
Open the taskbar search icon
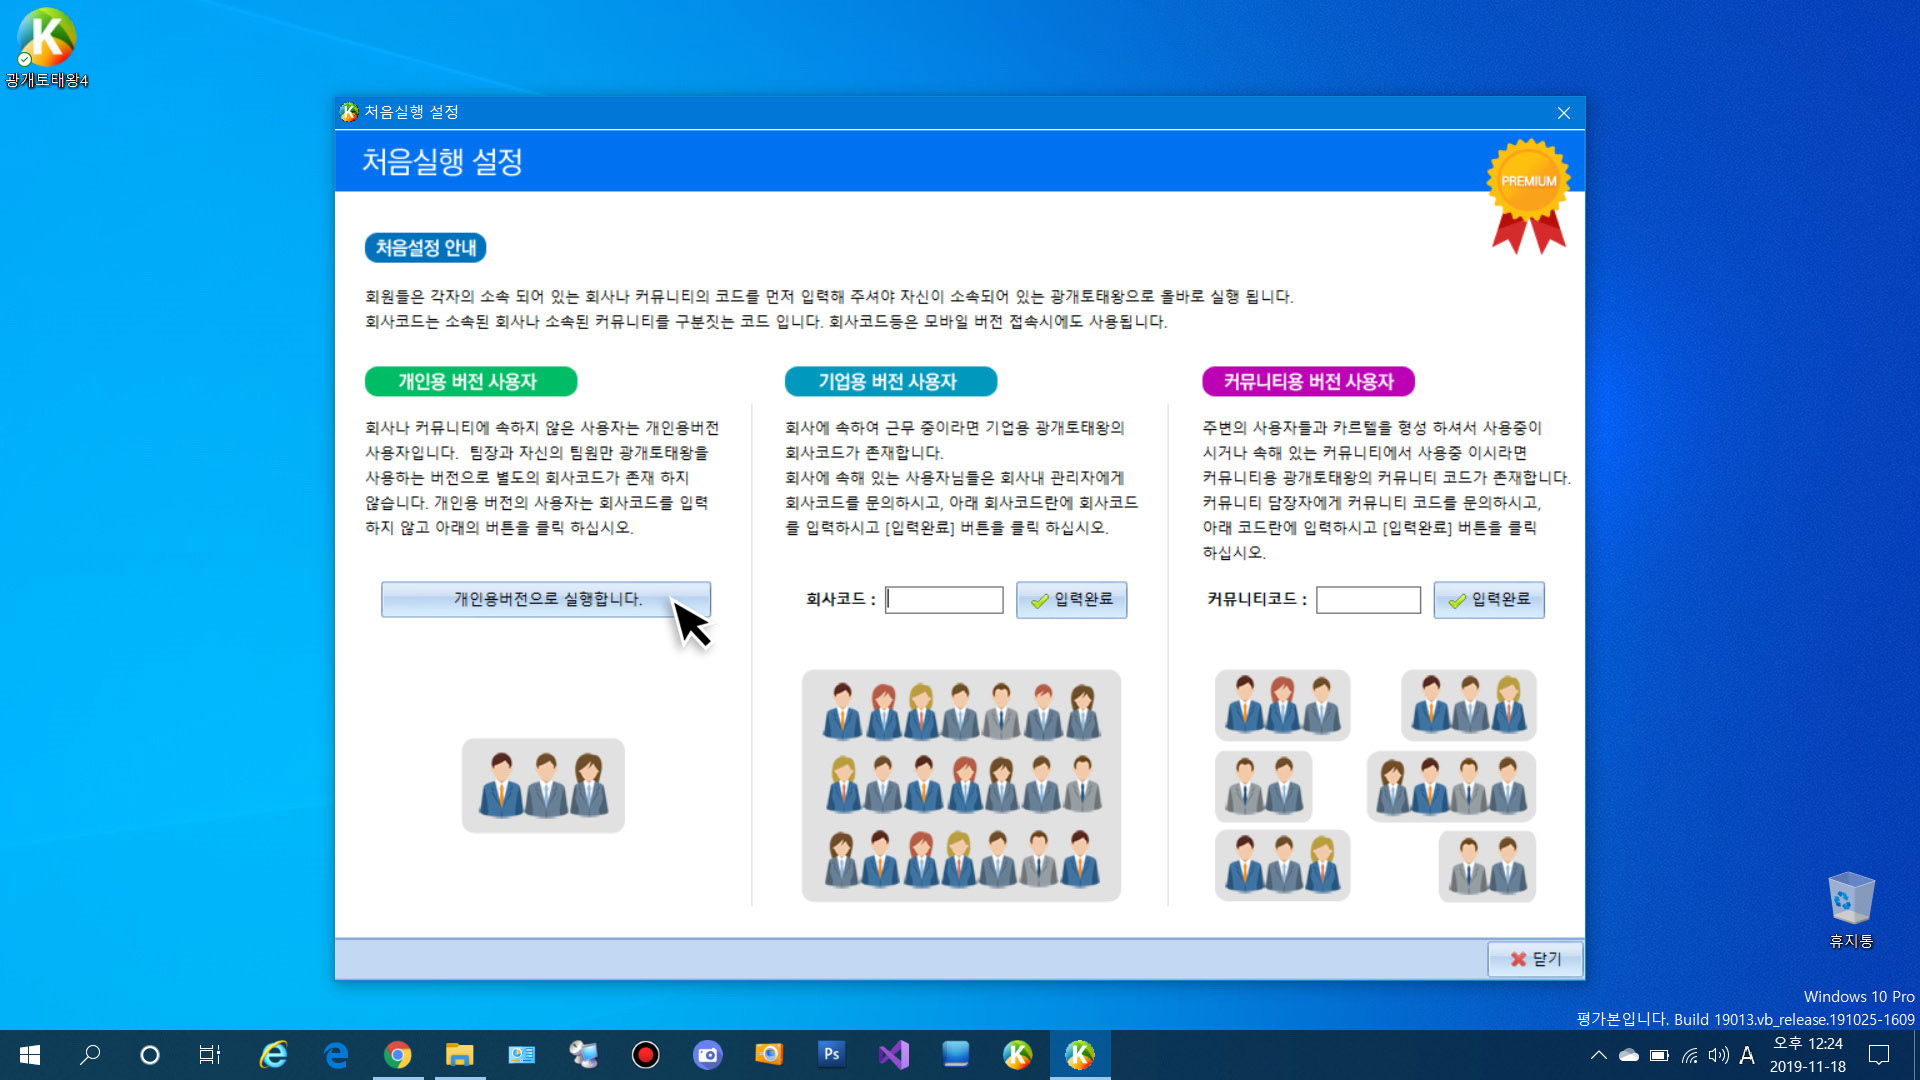90,1055
